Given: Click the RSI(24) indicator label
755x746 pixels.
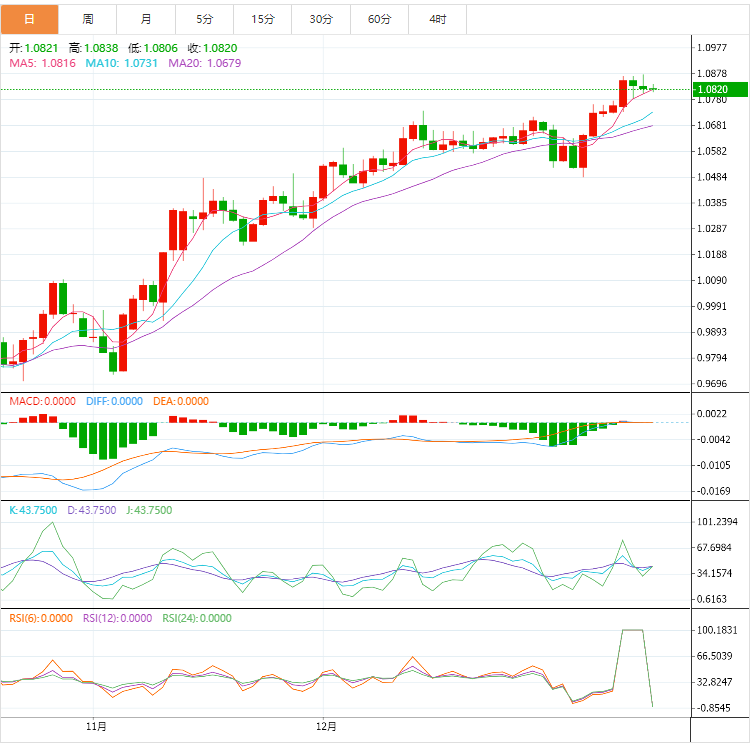Looking at the screenshot, I should tap(196, 618).
